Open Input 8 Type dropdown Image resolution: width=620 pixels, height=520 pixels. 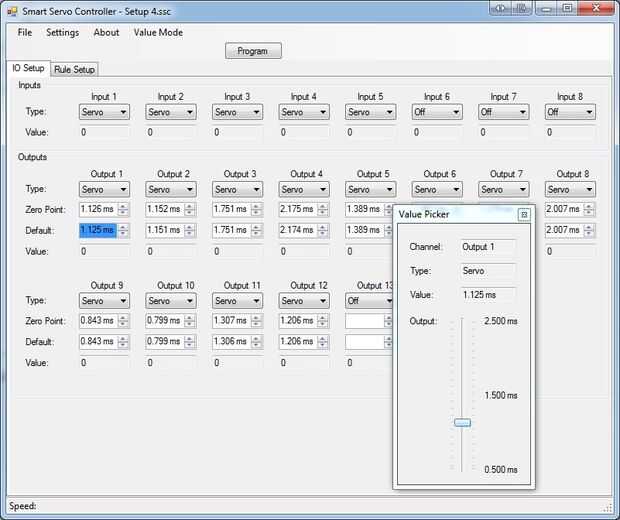click(x=570, y=112)
